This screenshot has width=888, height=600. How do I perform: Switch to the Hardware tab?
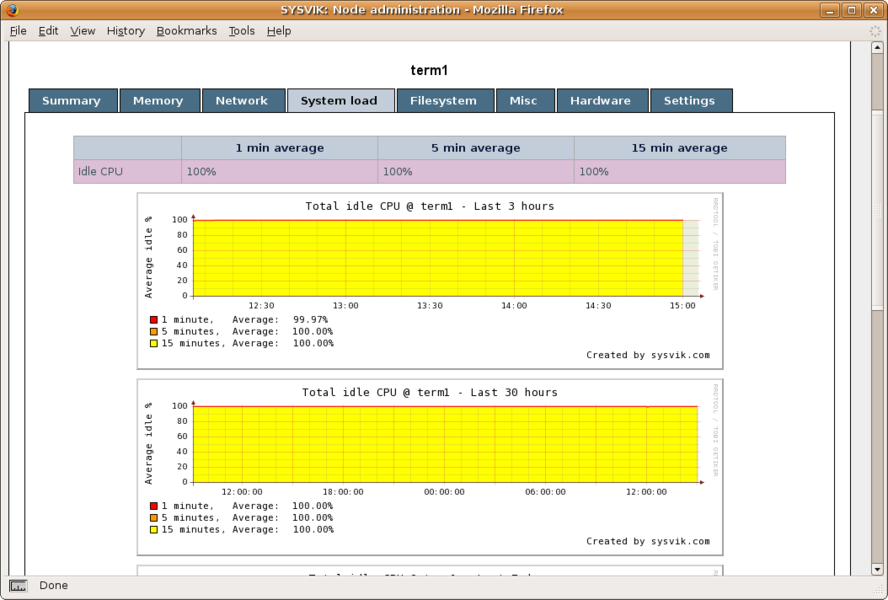pyautogui.click(x=603, y=100)
